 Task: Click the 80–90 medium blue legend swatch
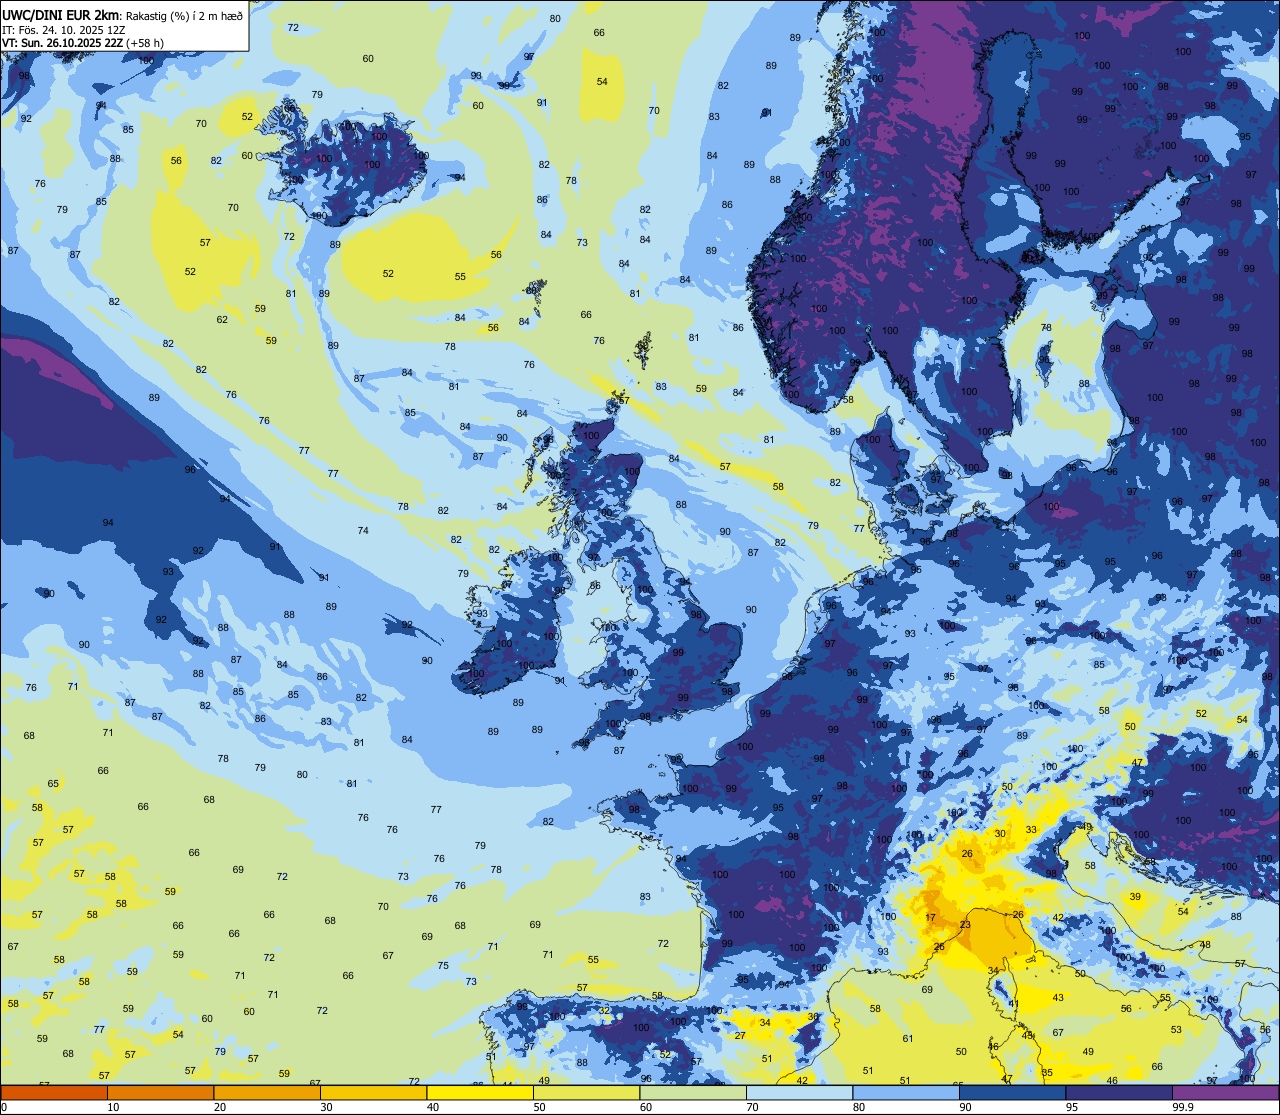click(x=906, y=1092)
